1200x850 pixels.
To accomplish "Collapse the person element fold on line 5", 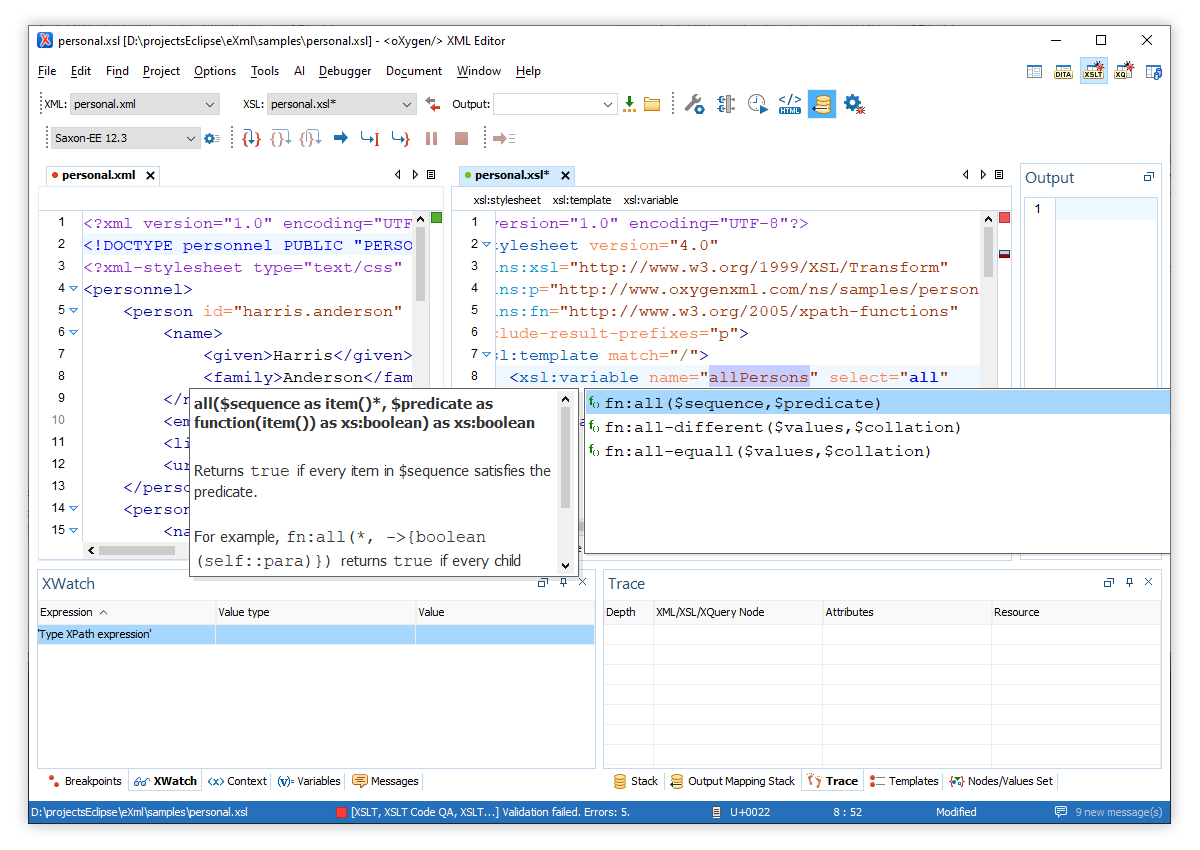I will pyautogui.click(x=73, y=310).
